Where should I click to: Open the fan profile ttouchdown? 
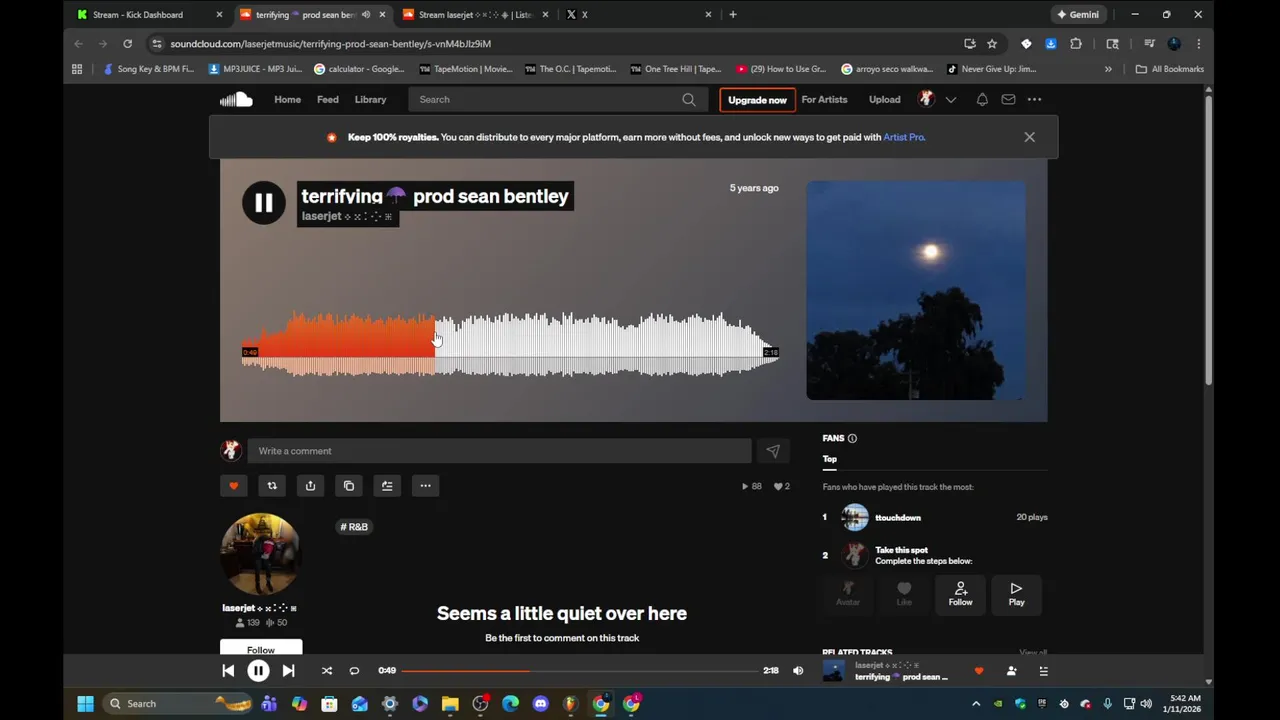coord(898,517)
